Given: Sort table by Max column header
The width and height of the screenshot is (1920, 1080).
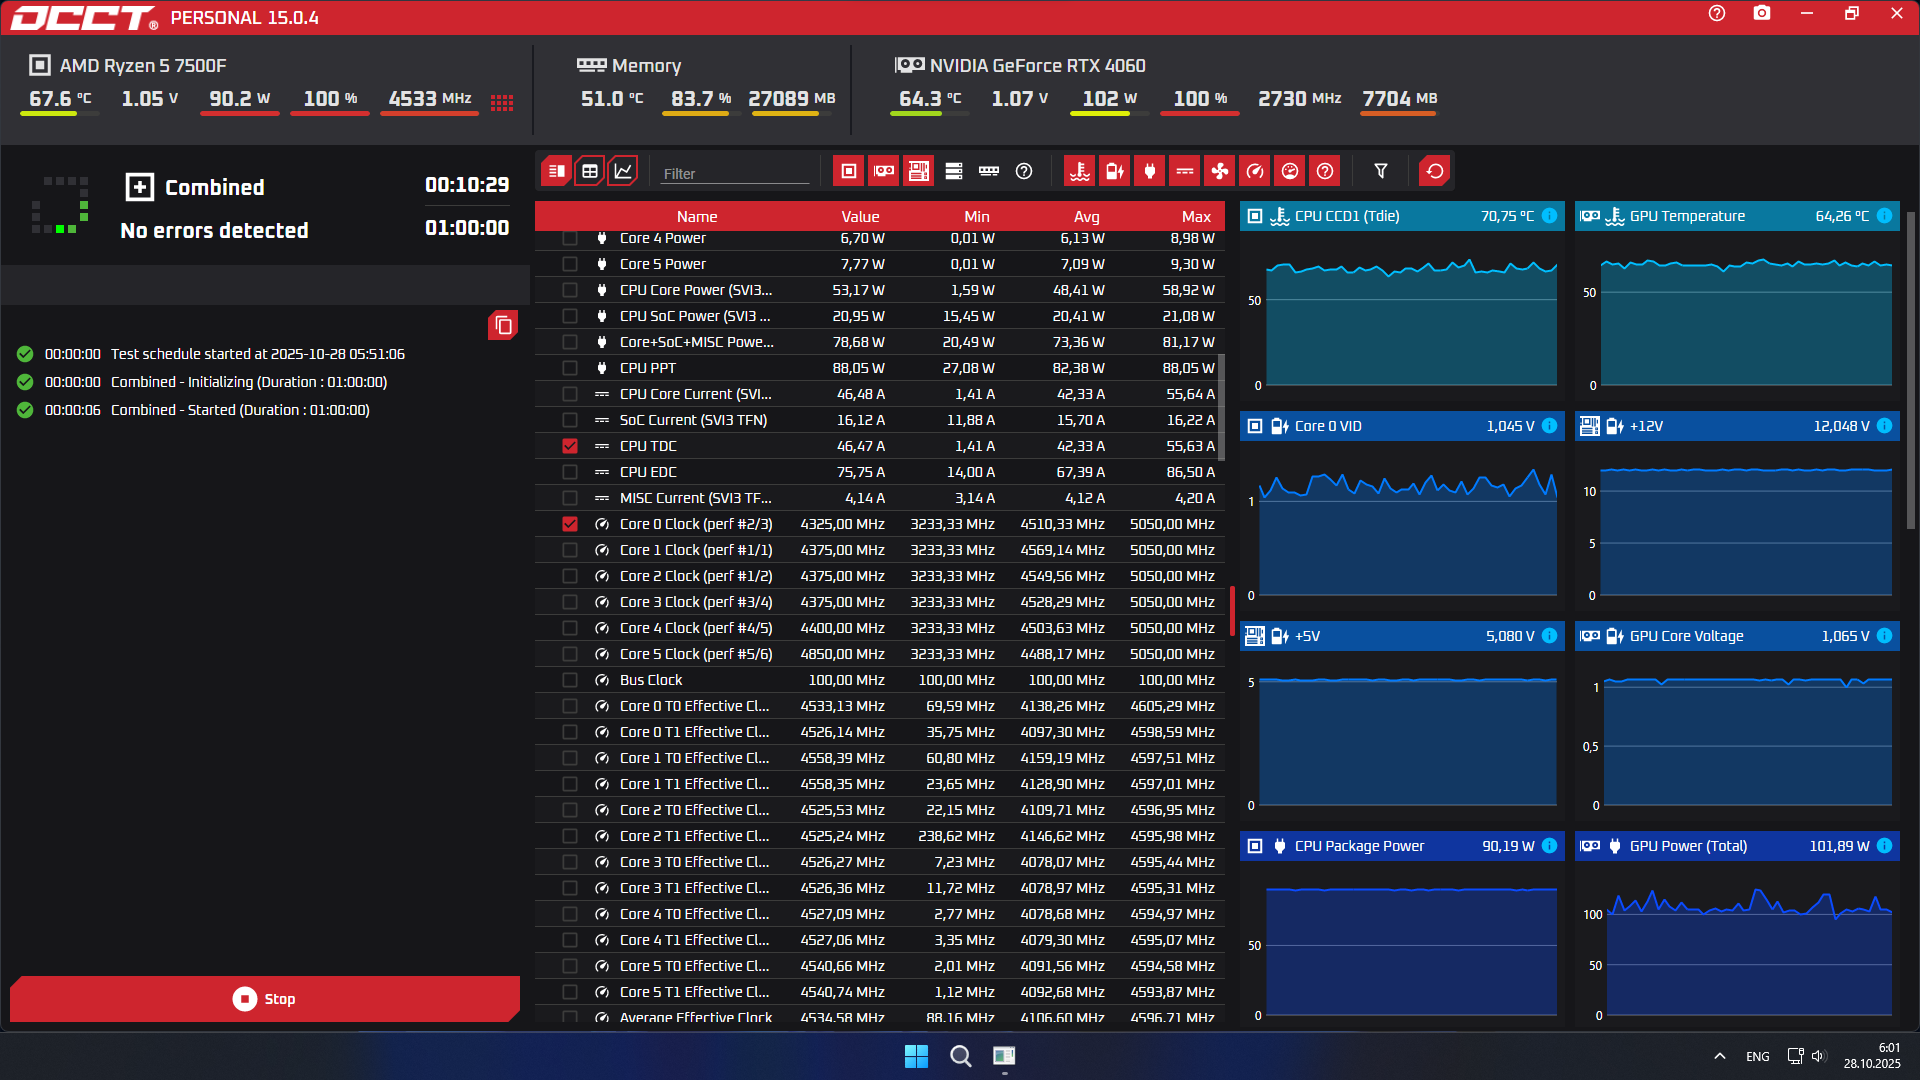Looking at the screenshot, I should [1195, 216].
